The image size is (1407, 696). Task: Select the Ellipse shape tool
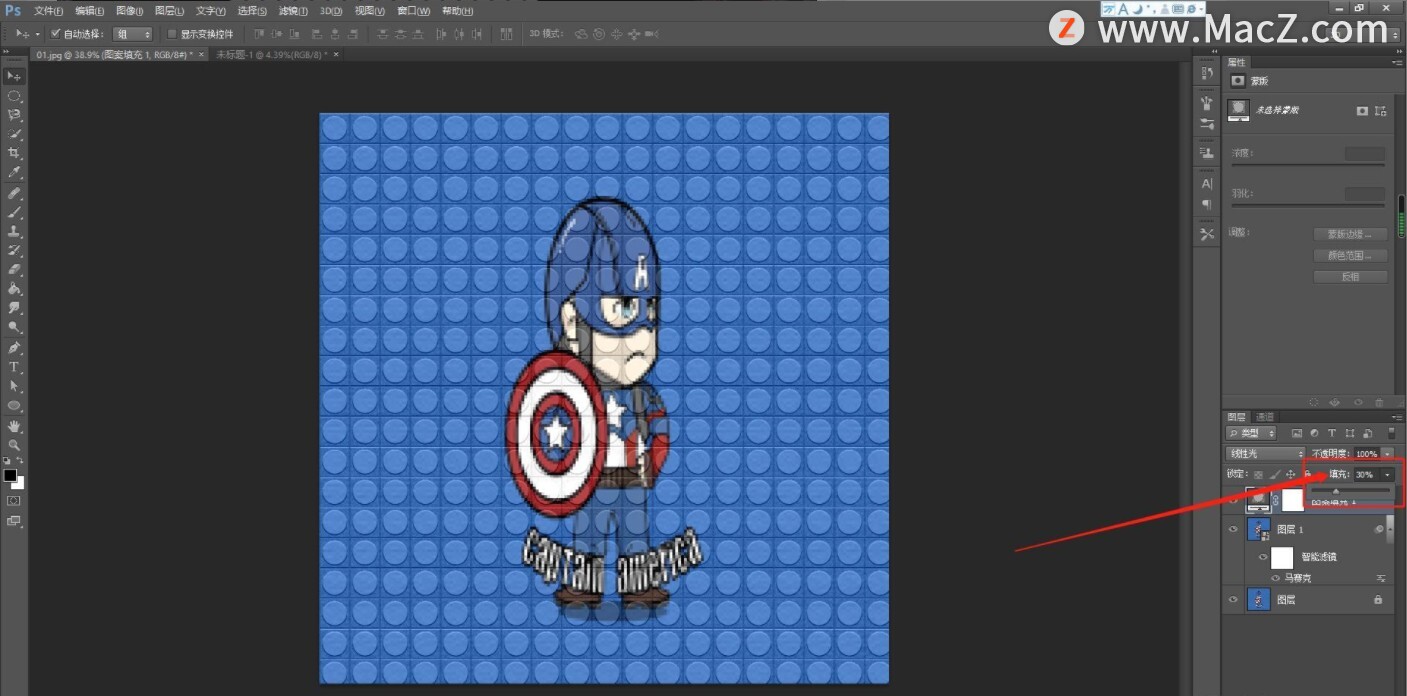click(x=14, y=406)
